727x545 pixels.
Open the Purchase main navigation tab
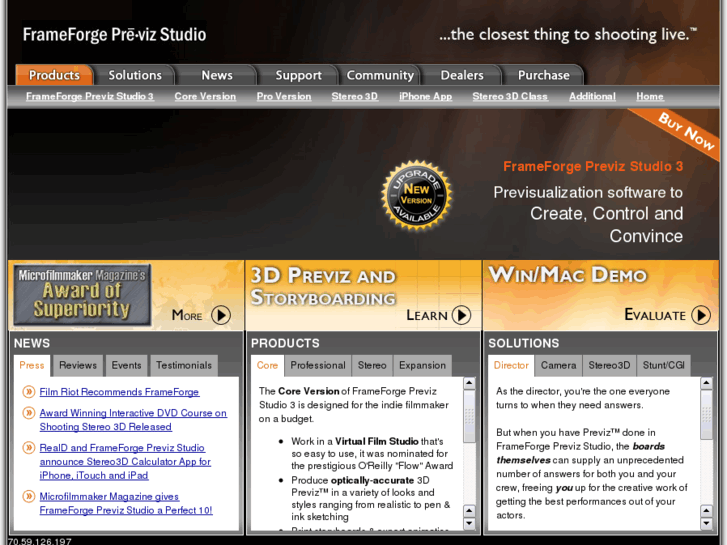(543, 75)
